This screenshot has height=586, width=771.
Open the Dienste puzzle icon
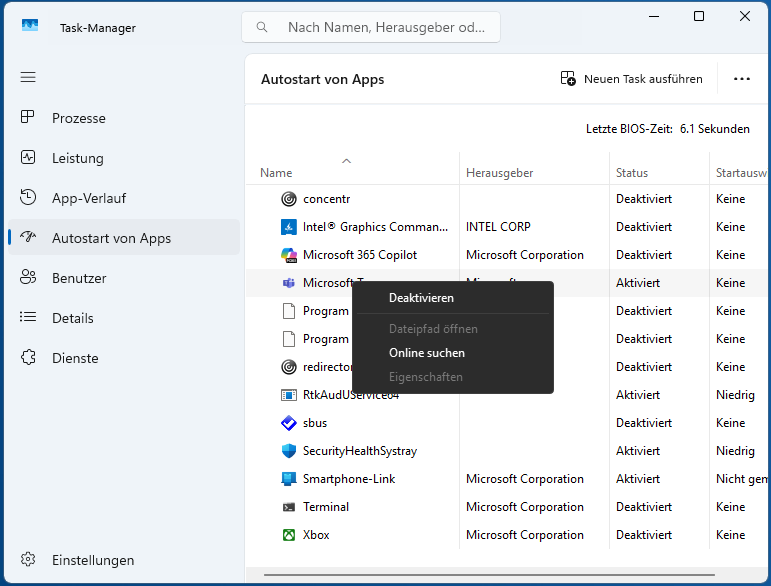[28, 357]
